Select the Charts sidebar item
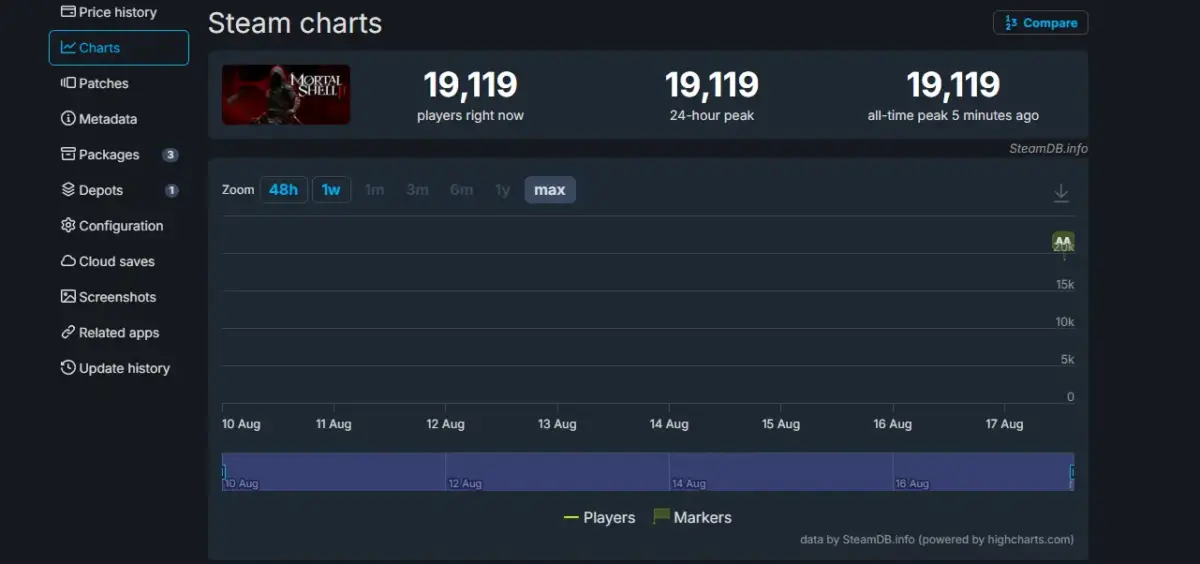This screenshot has width=1200, height=564. click(x=118, y=48)
